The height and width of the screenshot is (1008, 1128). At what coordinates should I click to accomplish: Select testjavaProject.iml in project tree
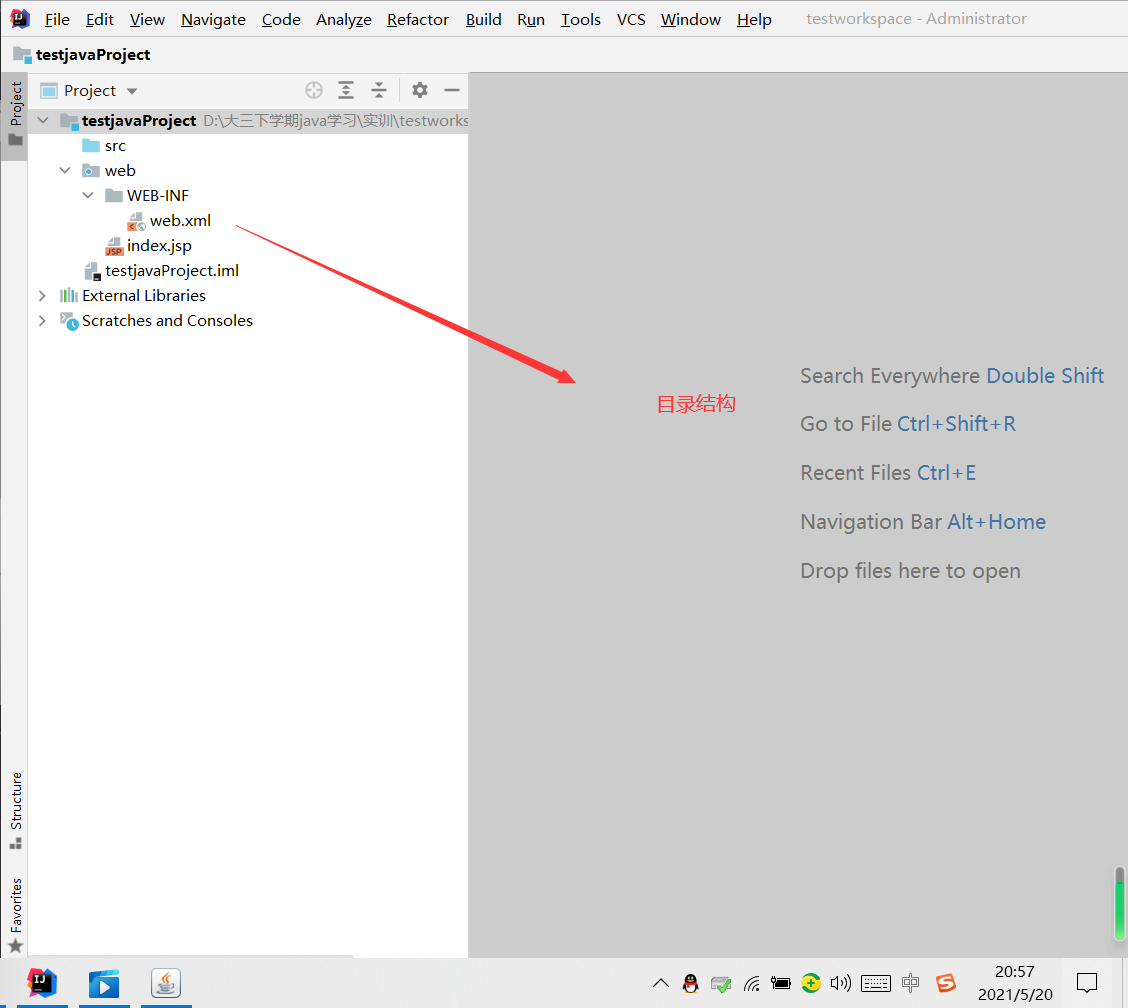pos(172,271)
